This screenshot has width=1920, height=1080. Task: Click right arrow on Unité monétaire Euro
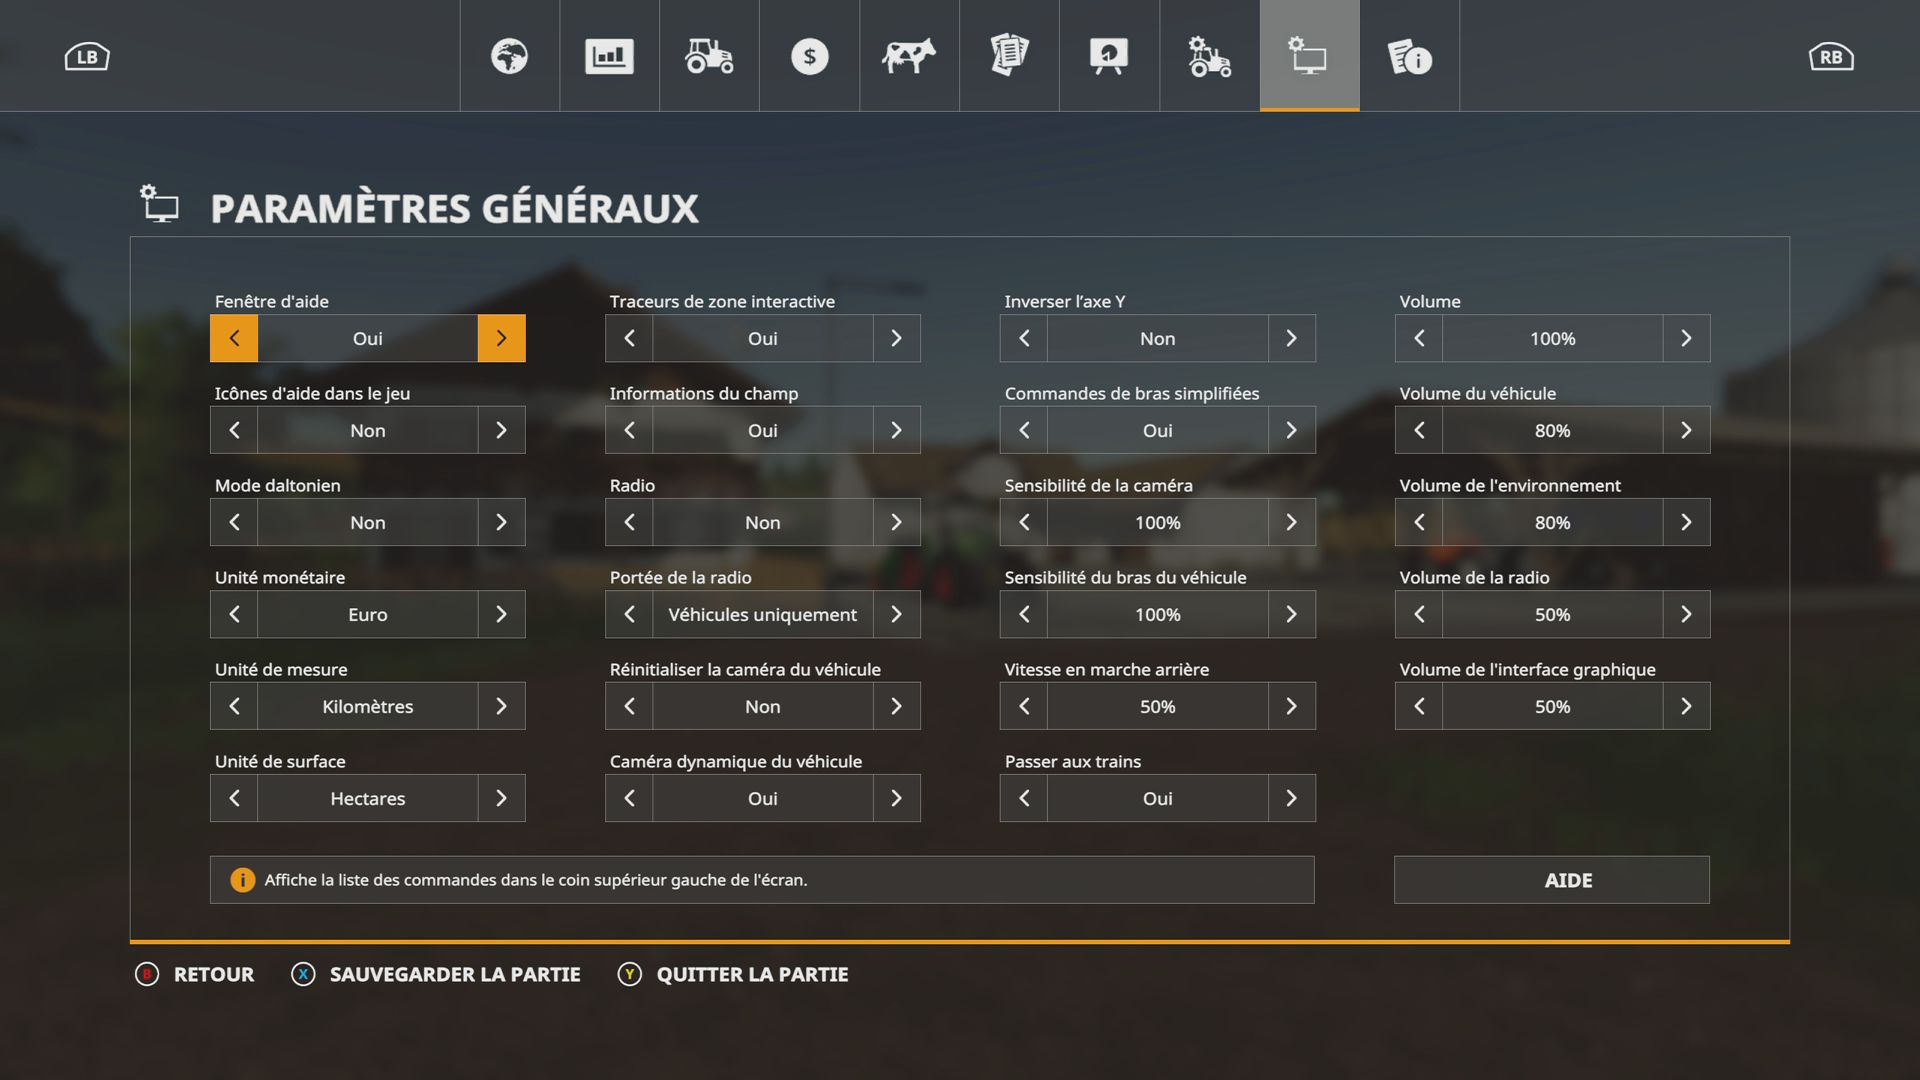click(x=501, y=614)
